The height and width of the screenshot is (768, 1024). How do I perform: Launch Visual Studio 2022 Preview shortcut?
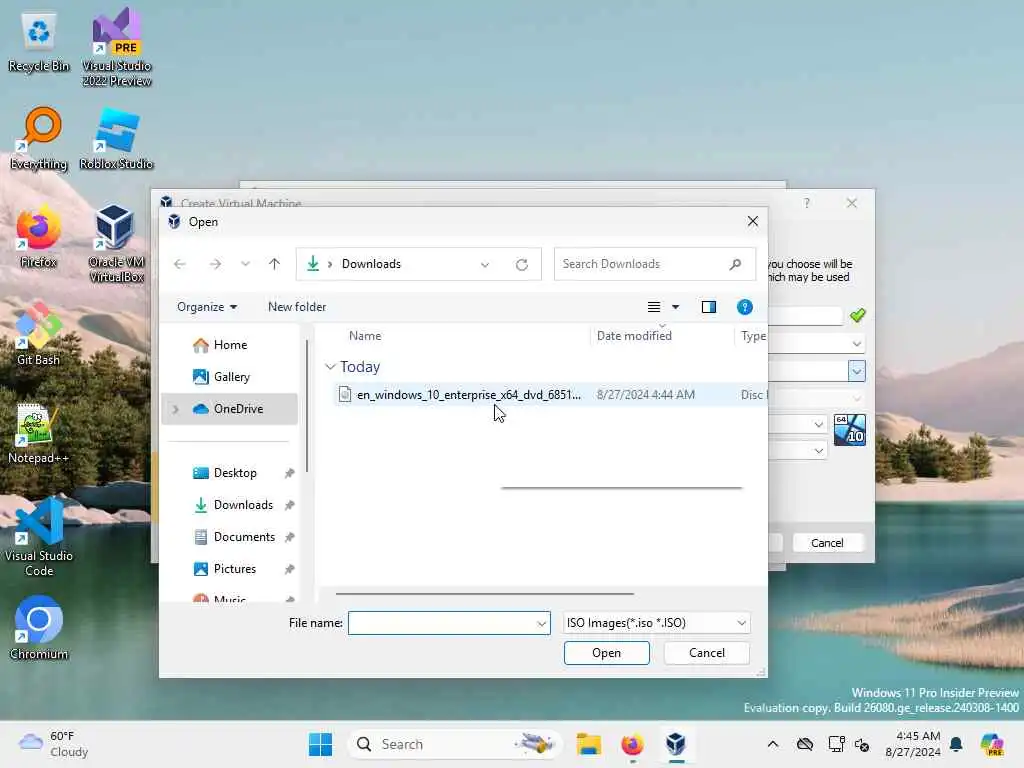(116, 47)
